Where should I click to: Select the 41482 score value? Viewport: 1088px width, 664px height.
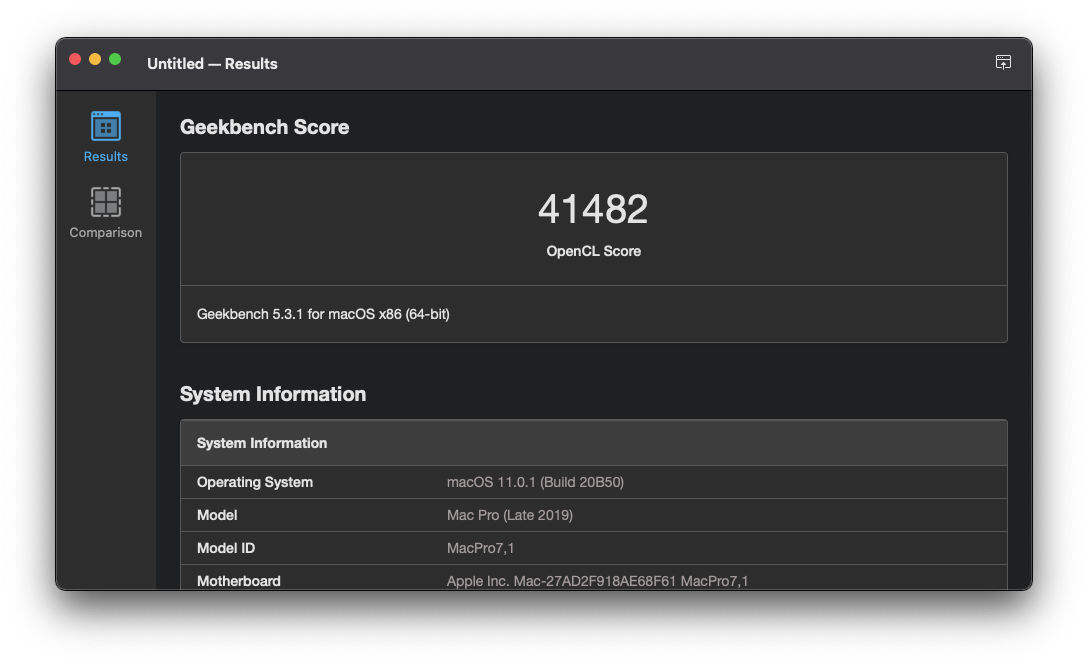tap(593, 209)
